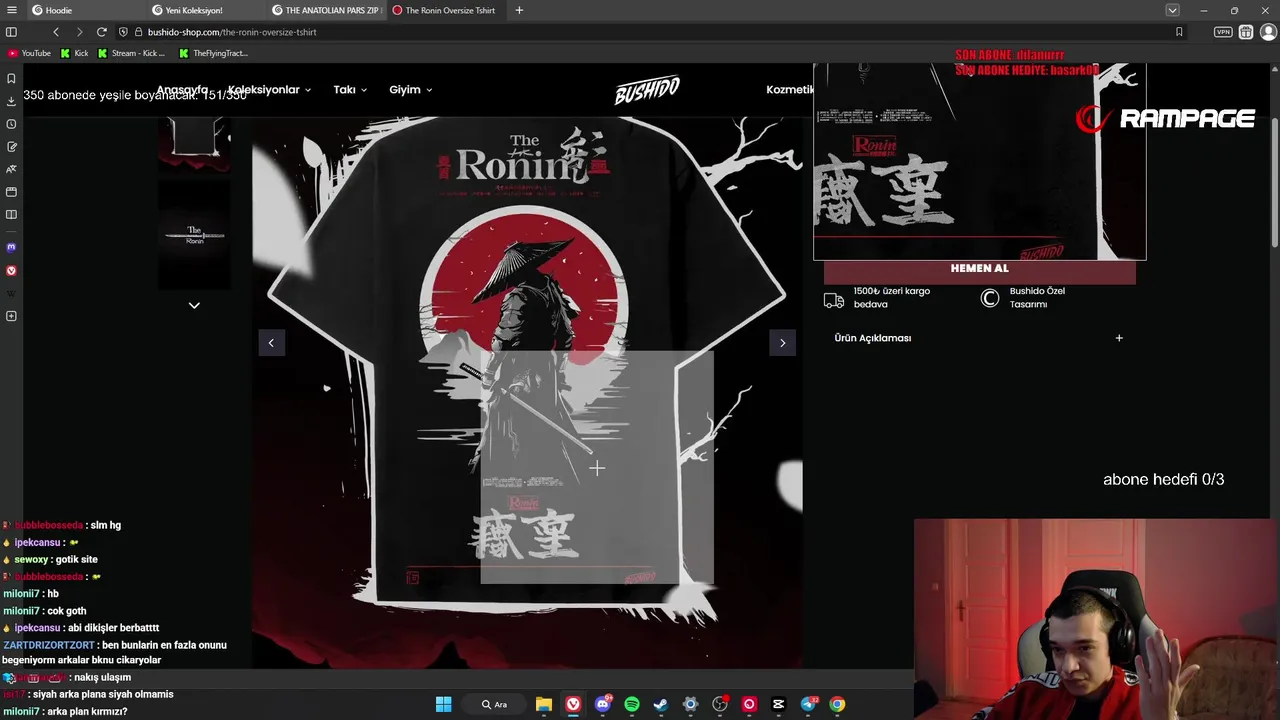Screen dimensions: 1280x720
Task: Open Google Chrome from the taskbar
Action: 837,704
